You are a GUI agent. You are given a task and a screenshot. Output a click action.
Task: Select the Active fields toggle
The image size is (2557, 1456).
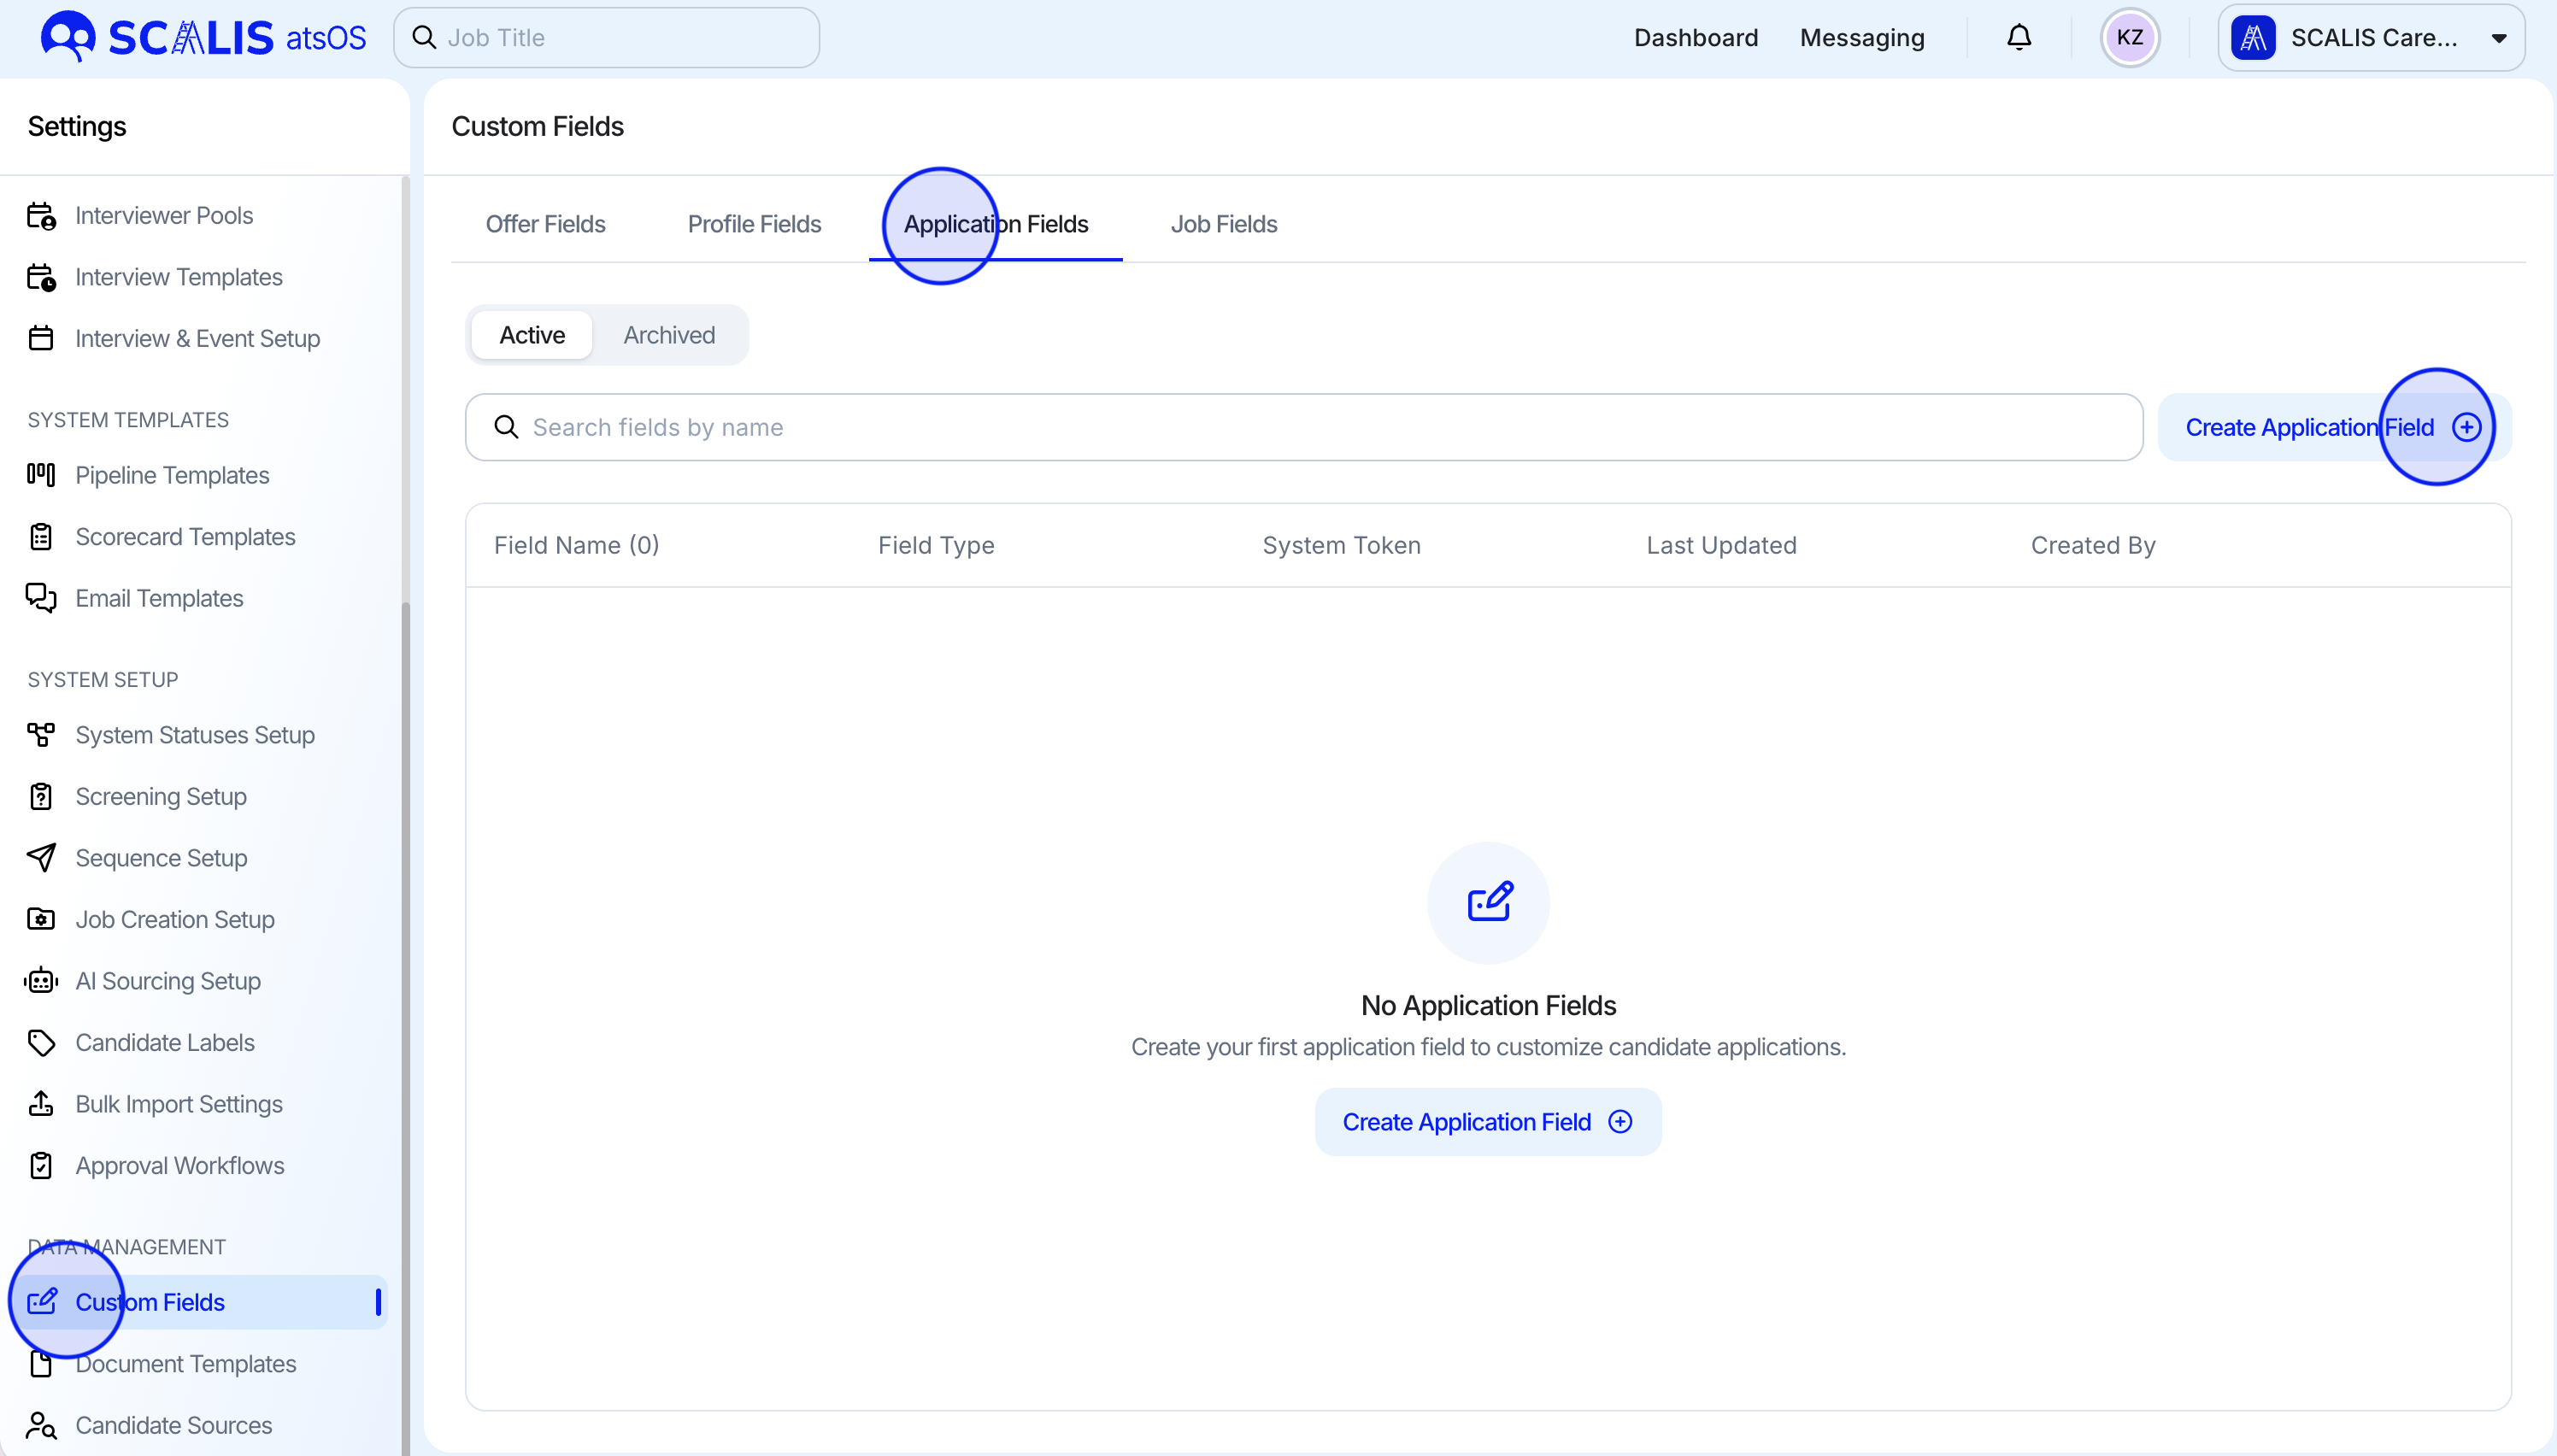(x=532, y=335)
